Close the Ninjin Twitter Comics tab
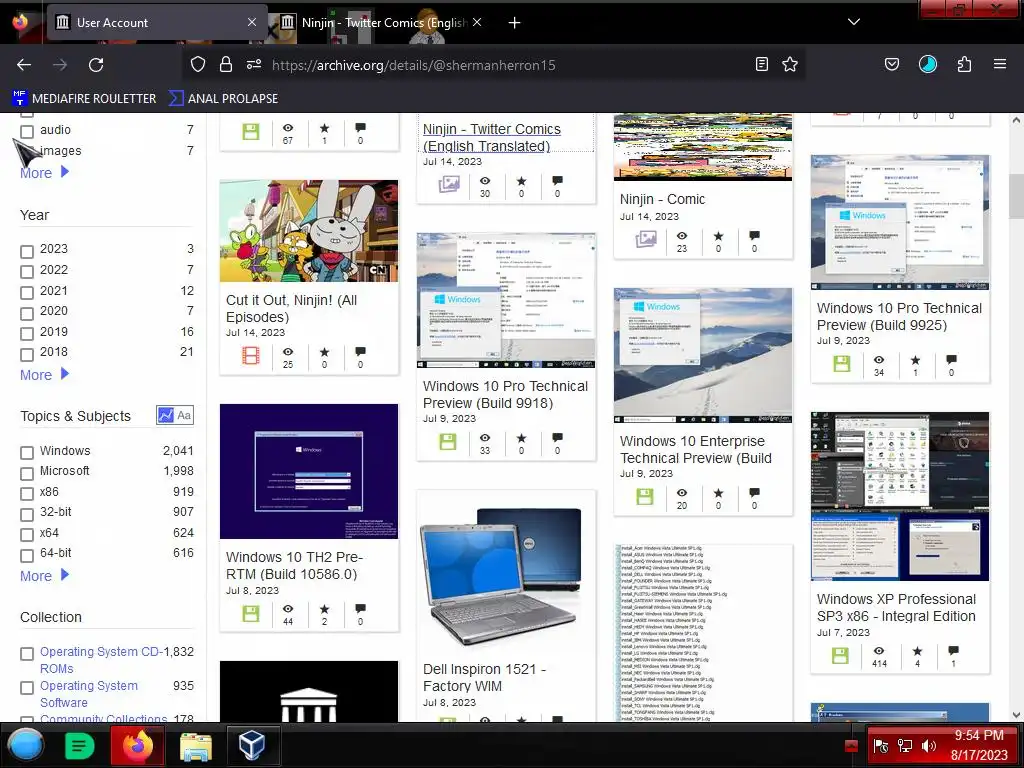This screenshot has height=768, width=1024. (x=477, y=22)
